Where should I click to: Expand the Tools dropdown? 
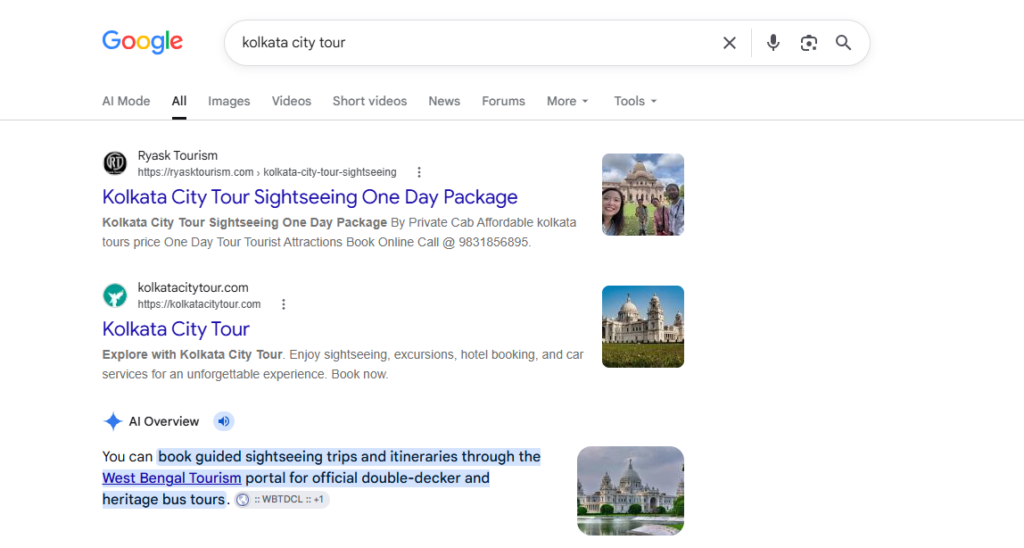click(635, 101)
